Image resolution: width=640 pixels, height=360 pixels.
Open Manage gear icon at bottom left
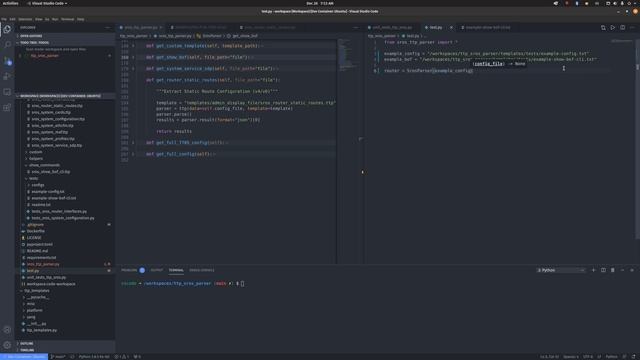[7, 345]
